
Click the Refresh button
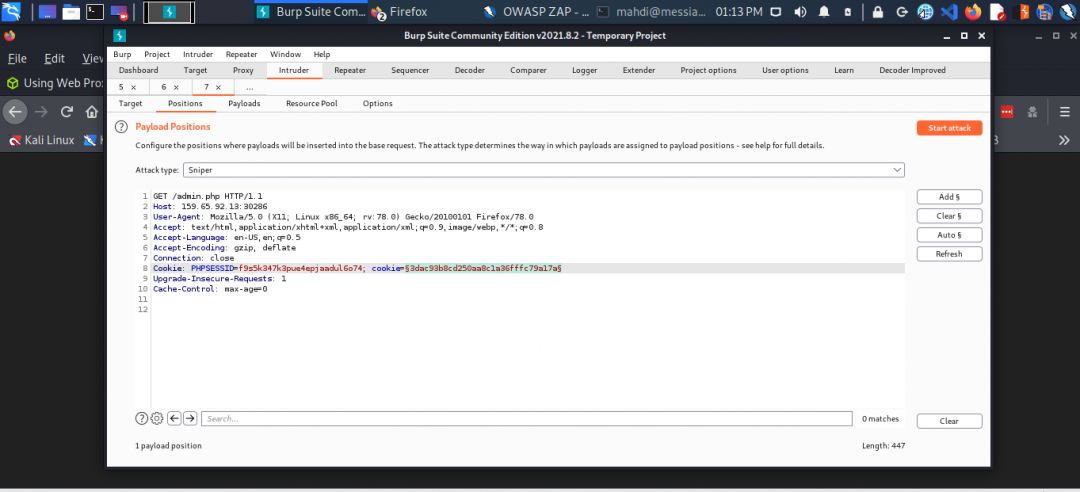click(949, 254)
